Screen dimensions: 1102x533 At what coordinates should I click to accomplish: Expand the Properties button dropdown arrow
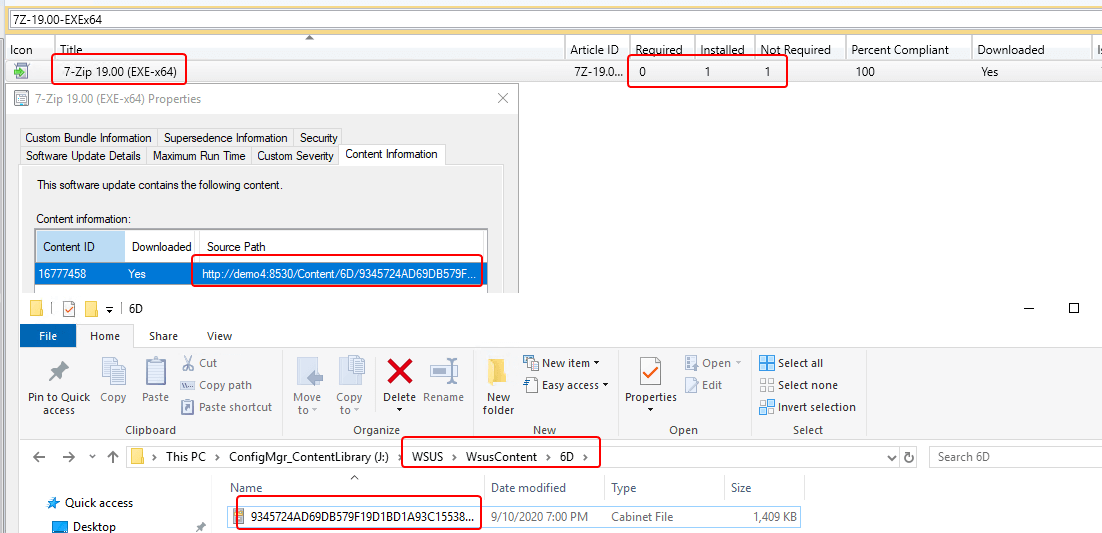[x=650, y=410]
